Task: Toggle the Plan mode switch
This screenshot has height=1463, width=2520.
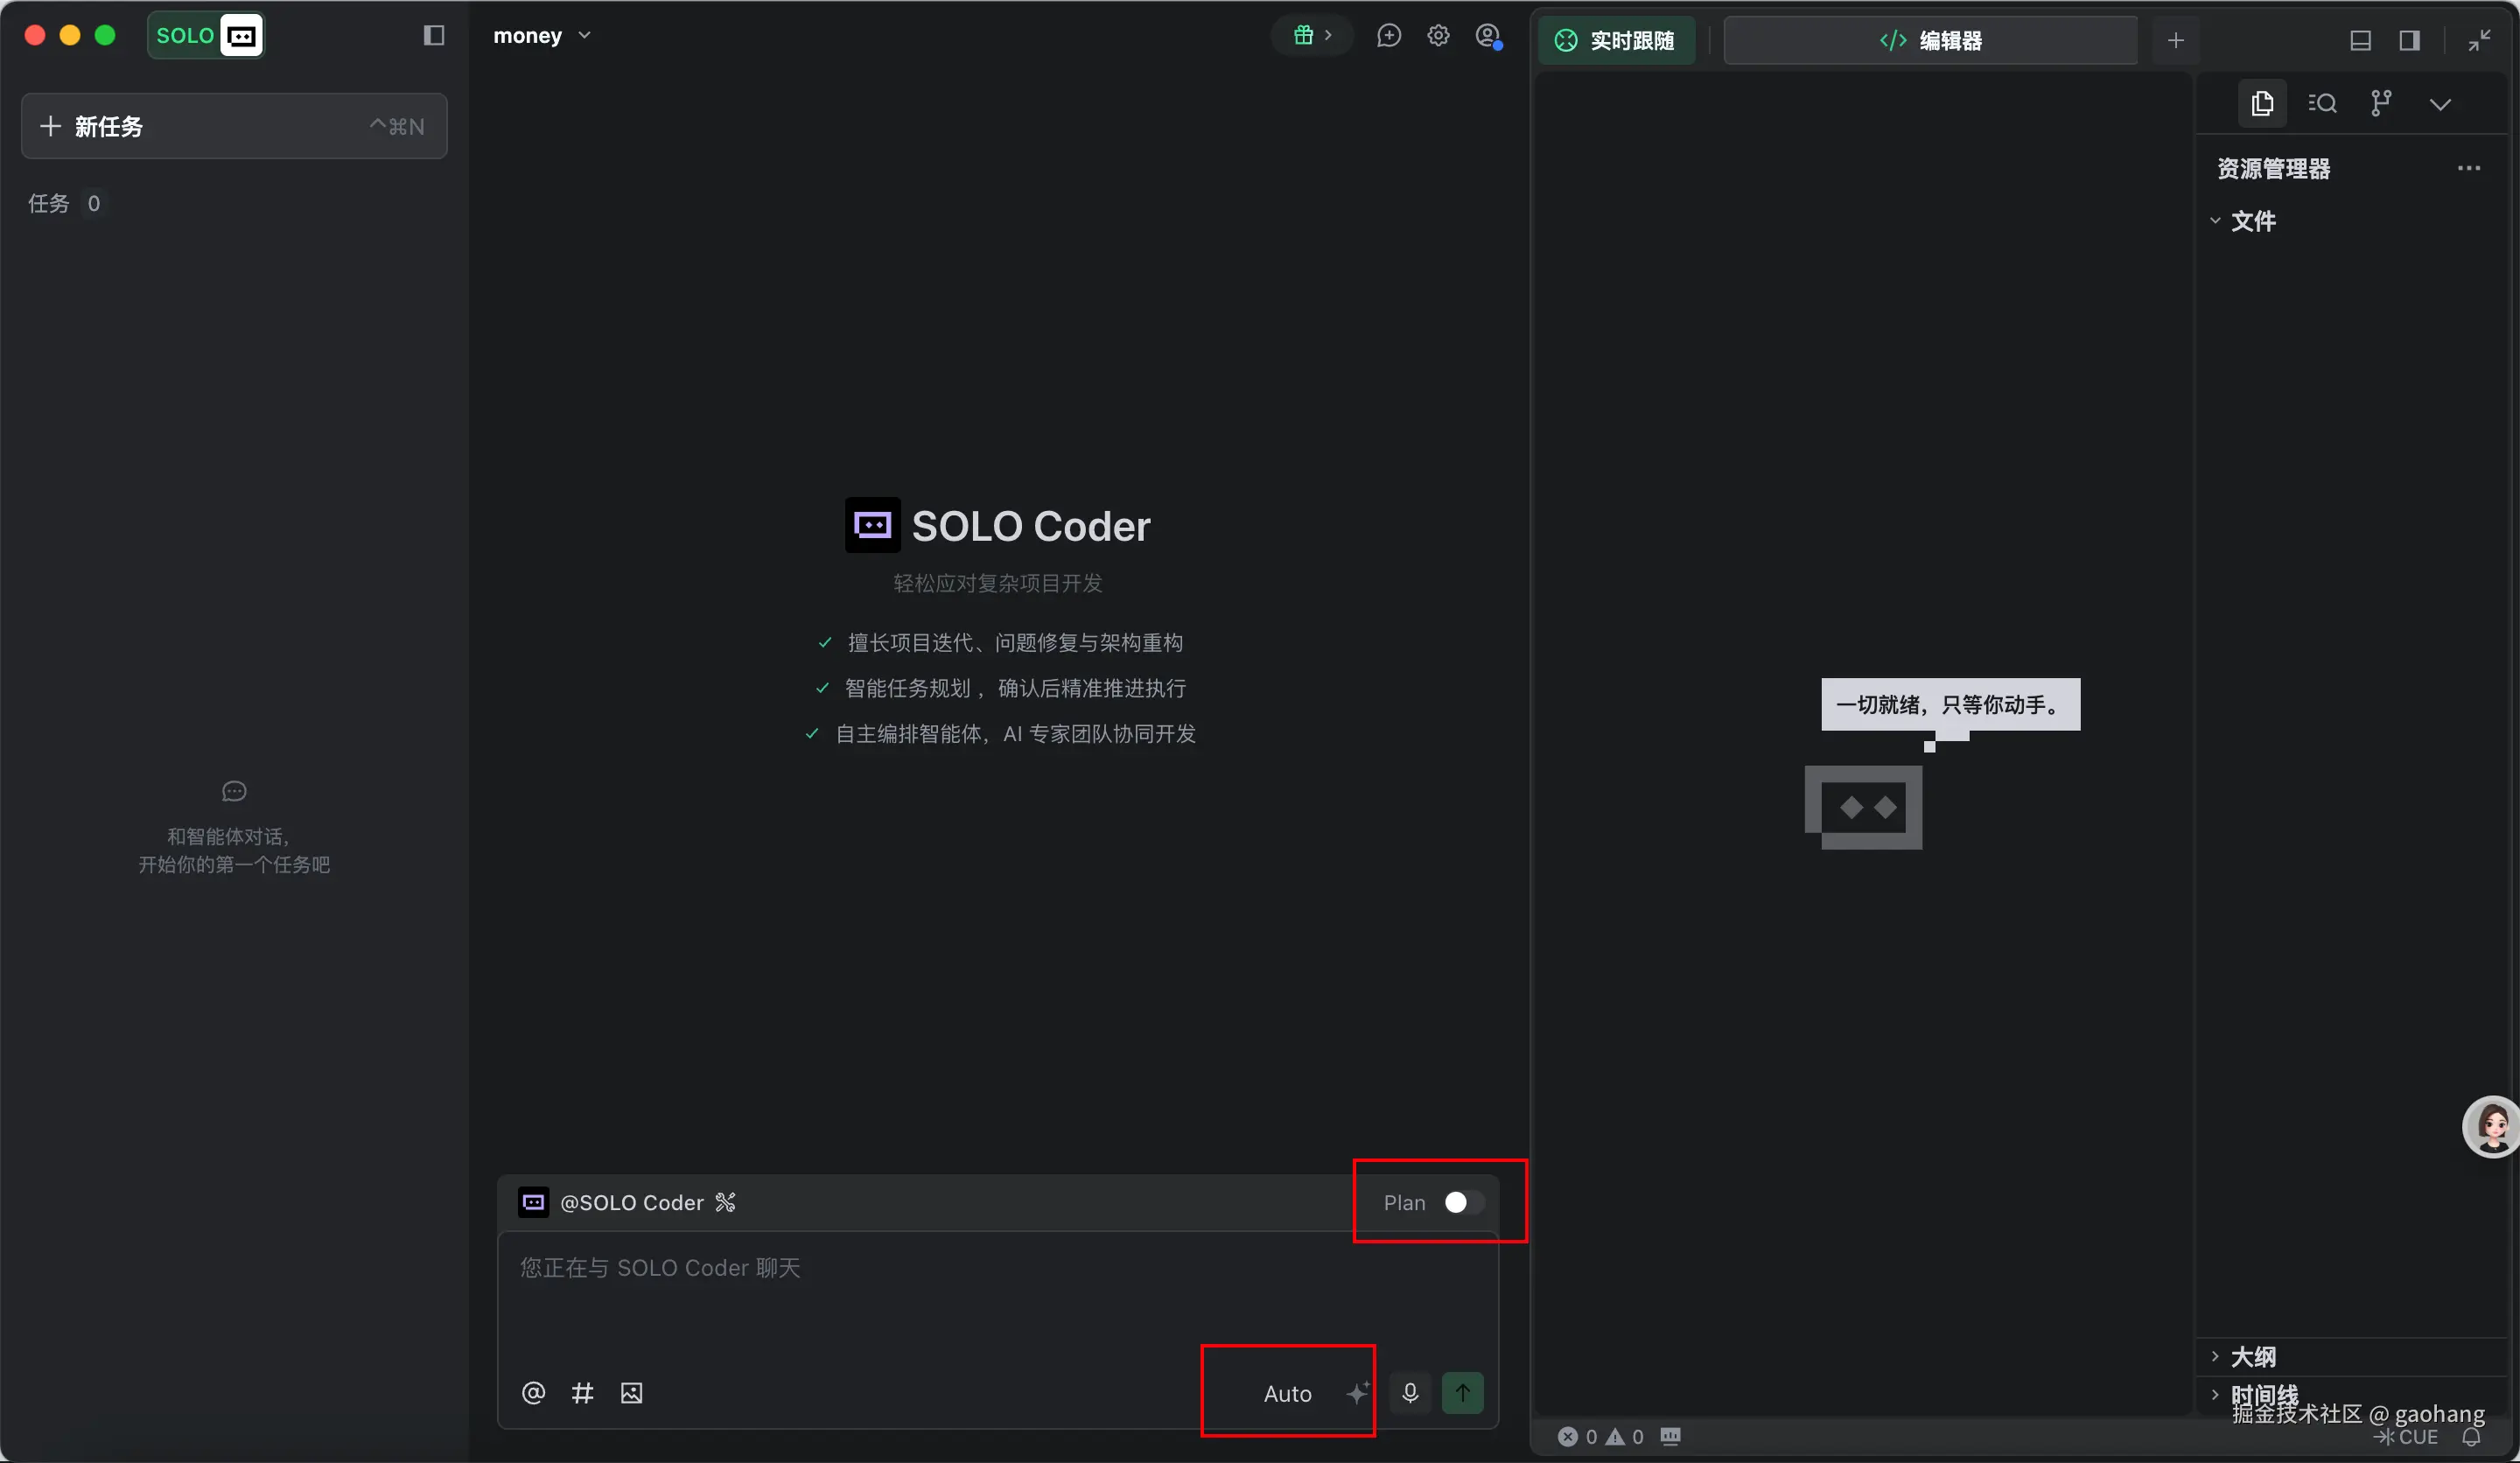Action: click(x=1463, y=1202)
